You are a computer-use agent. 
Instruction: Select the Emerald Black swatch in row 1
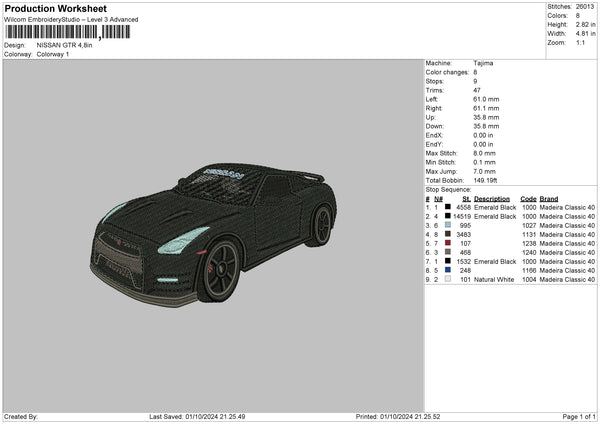pos(447,207)
